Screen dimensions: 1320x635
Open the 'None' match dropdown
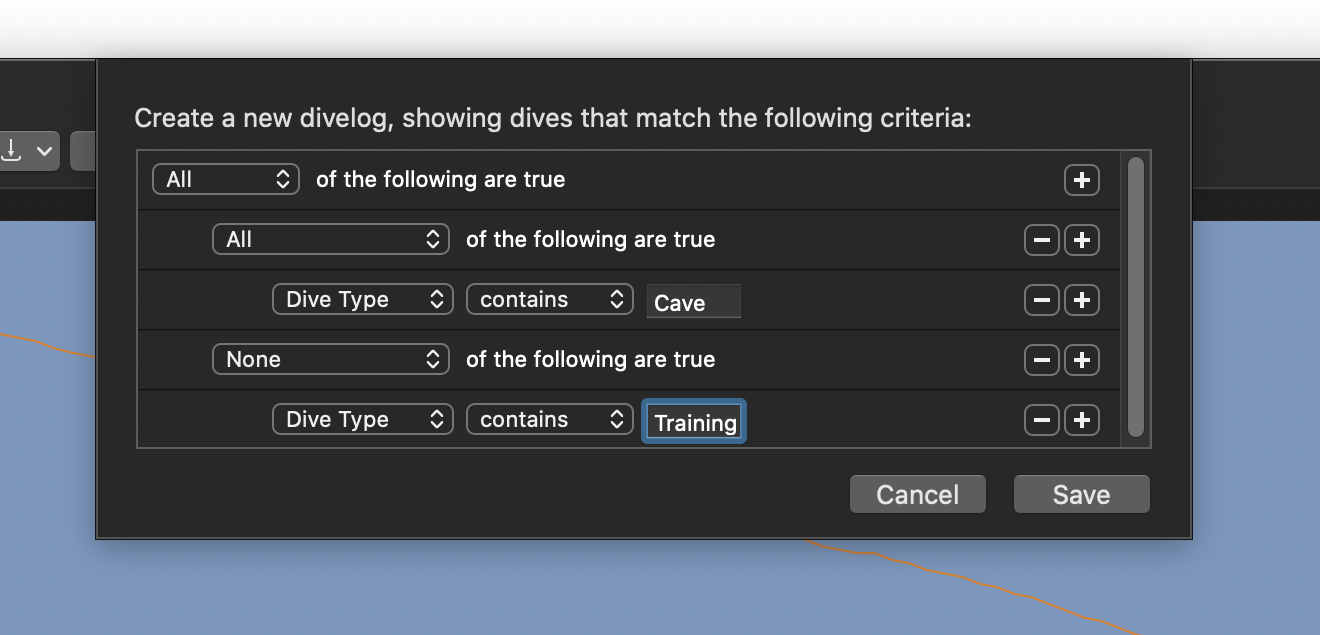click(x=331, y=360)
